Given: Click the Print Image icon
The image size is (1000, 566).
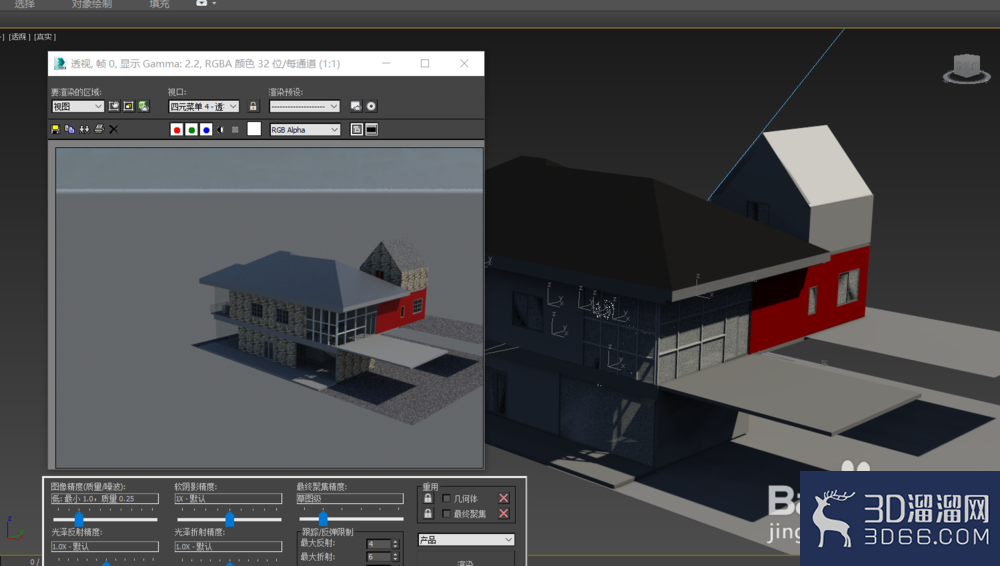Looking at the screenshot, I should pos(99,130).
